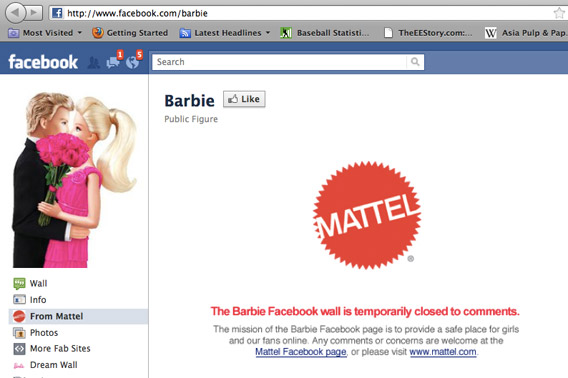Screen dimensions: 568x378
Task: Visit the www.mattel.com link
Action: coord(443,352)
